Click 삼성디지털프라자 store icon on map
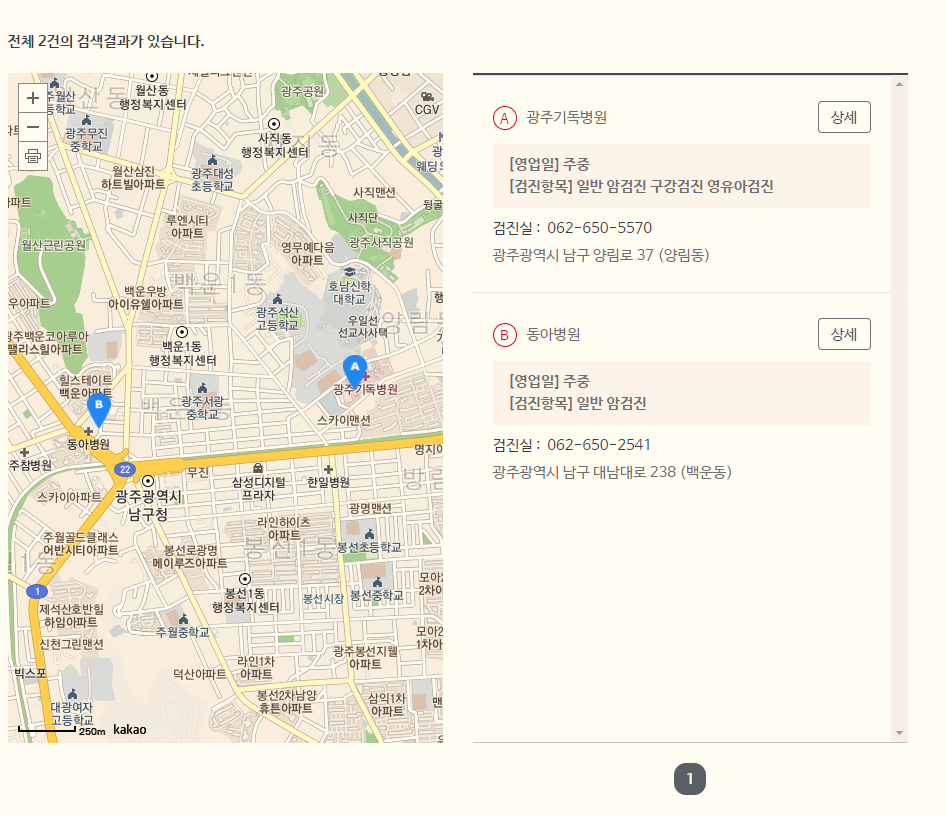The image size is (946, 816). click(x=258, y=468)
